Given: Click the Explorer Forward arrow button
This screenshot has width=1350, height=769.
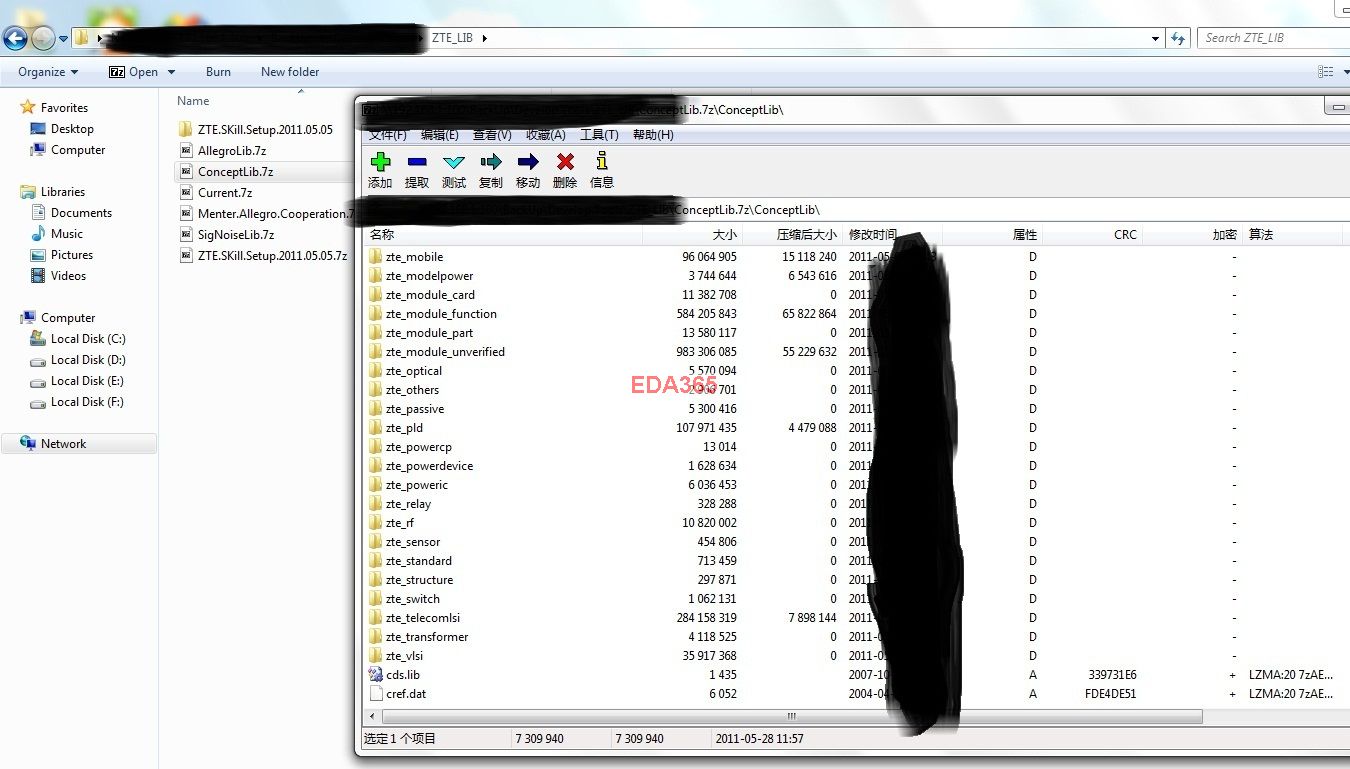Looking at the screenshot, I should [43, 38].
